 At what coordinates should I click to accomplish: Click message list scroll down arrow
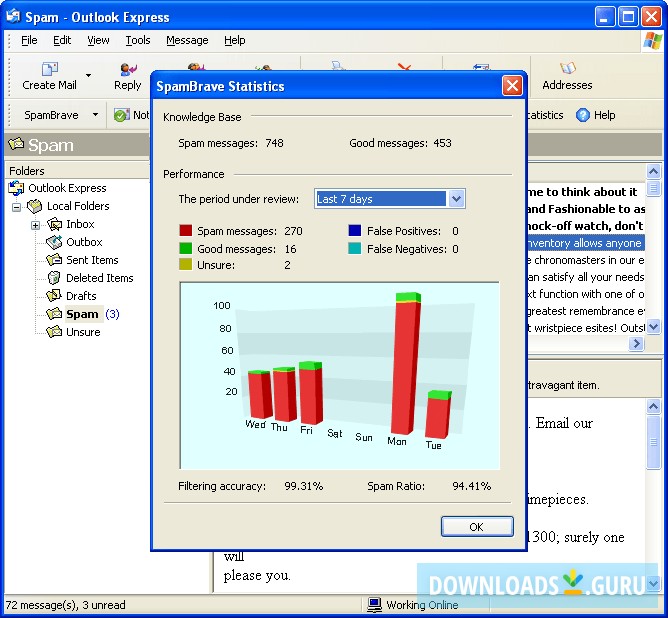tap(653, 327)
